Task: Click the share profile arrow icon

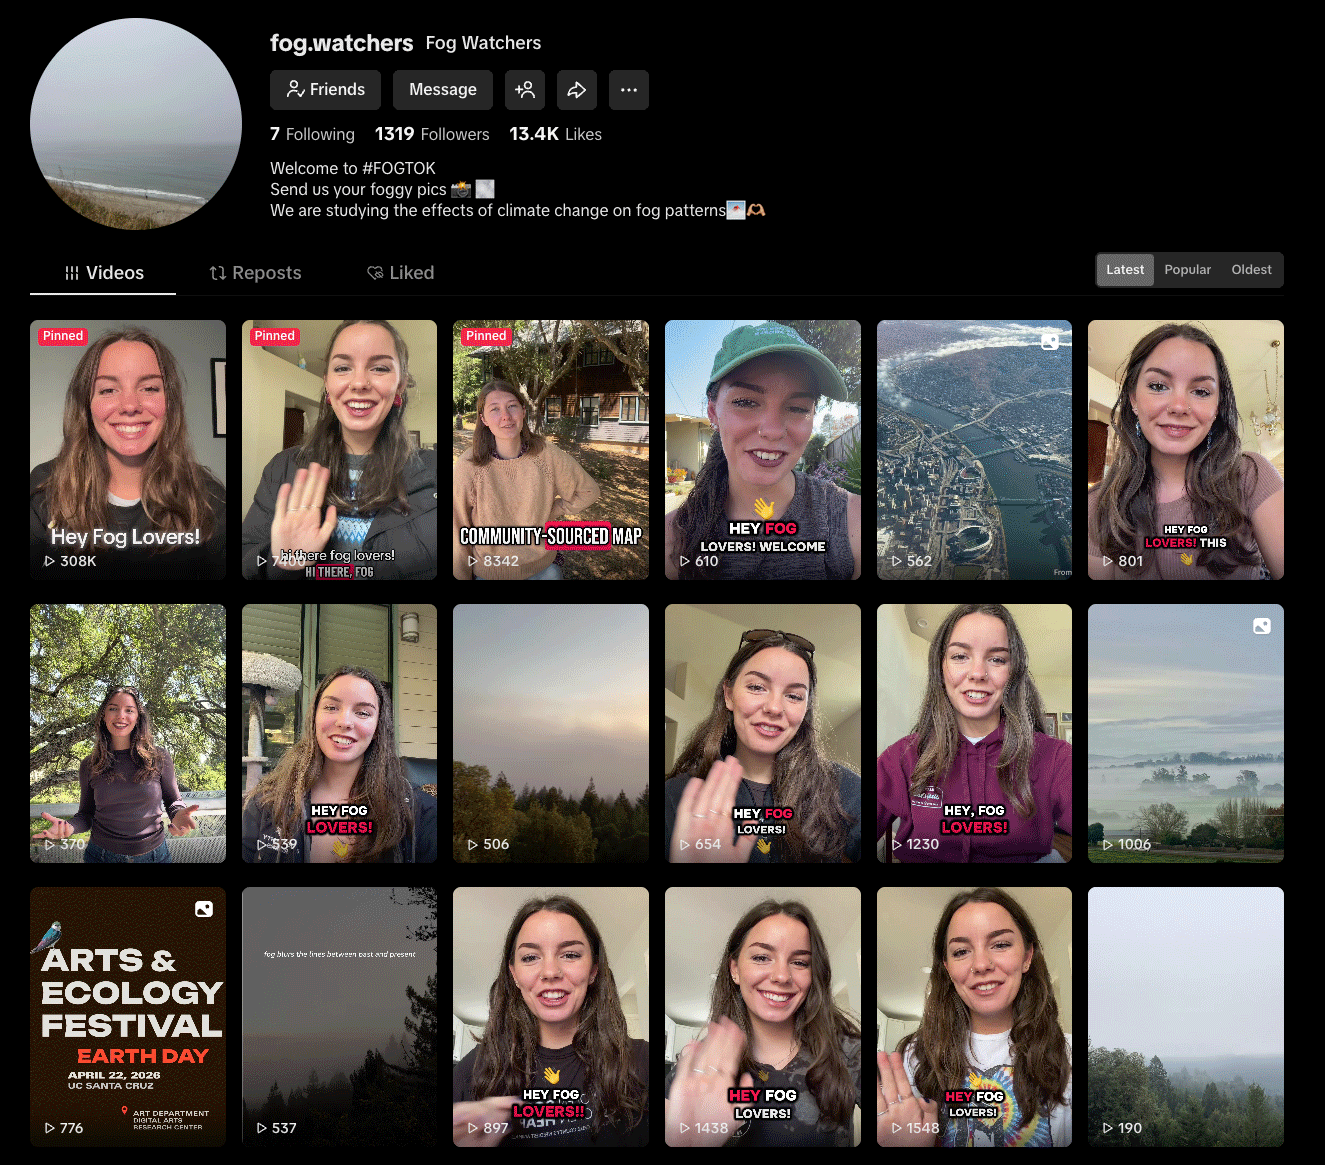Action: [577, 90]
